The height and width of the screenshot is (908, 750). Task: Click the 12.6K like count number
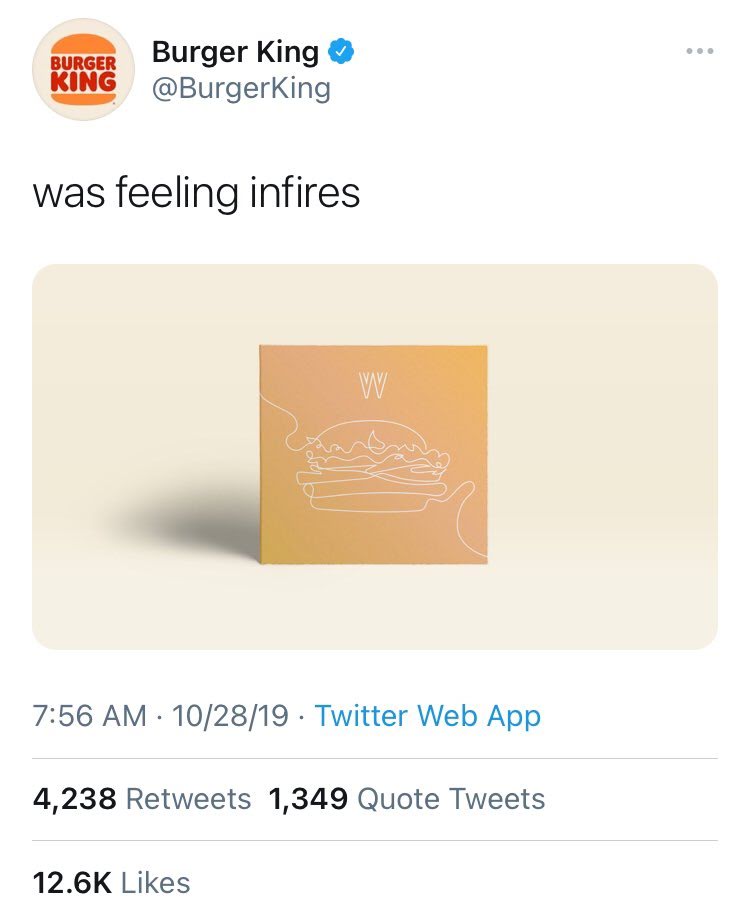click(x=72, y=882)
